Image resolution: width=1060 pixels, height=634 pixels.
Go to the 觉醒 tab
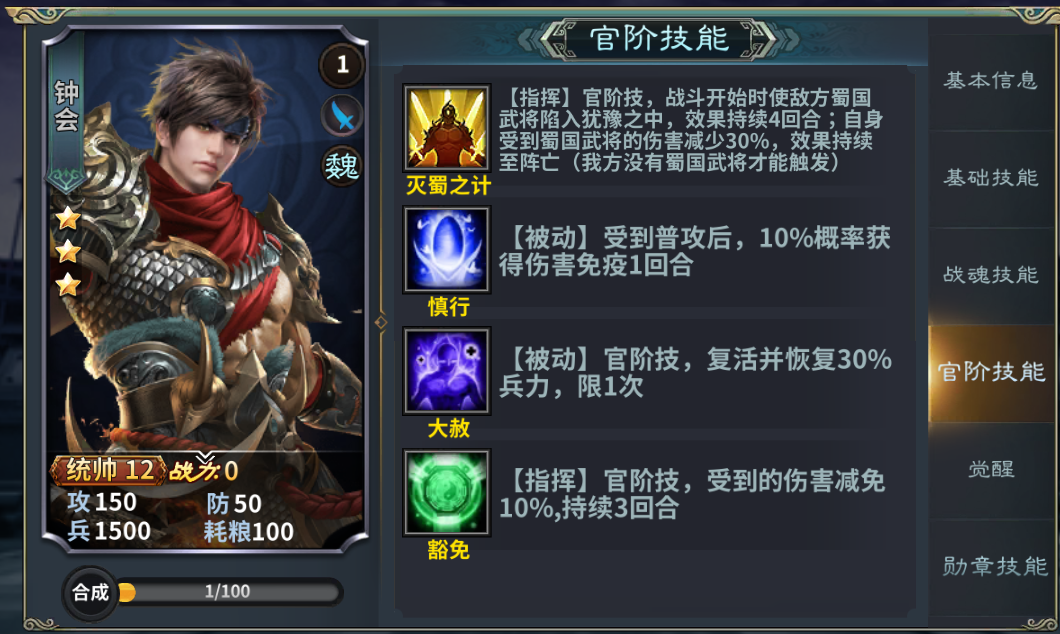coord(990,470)
